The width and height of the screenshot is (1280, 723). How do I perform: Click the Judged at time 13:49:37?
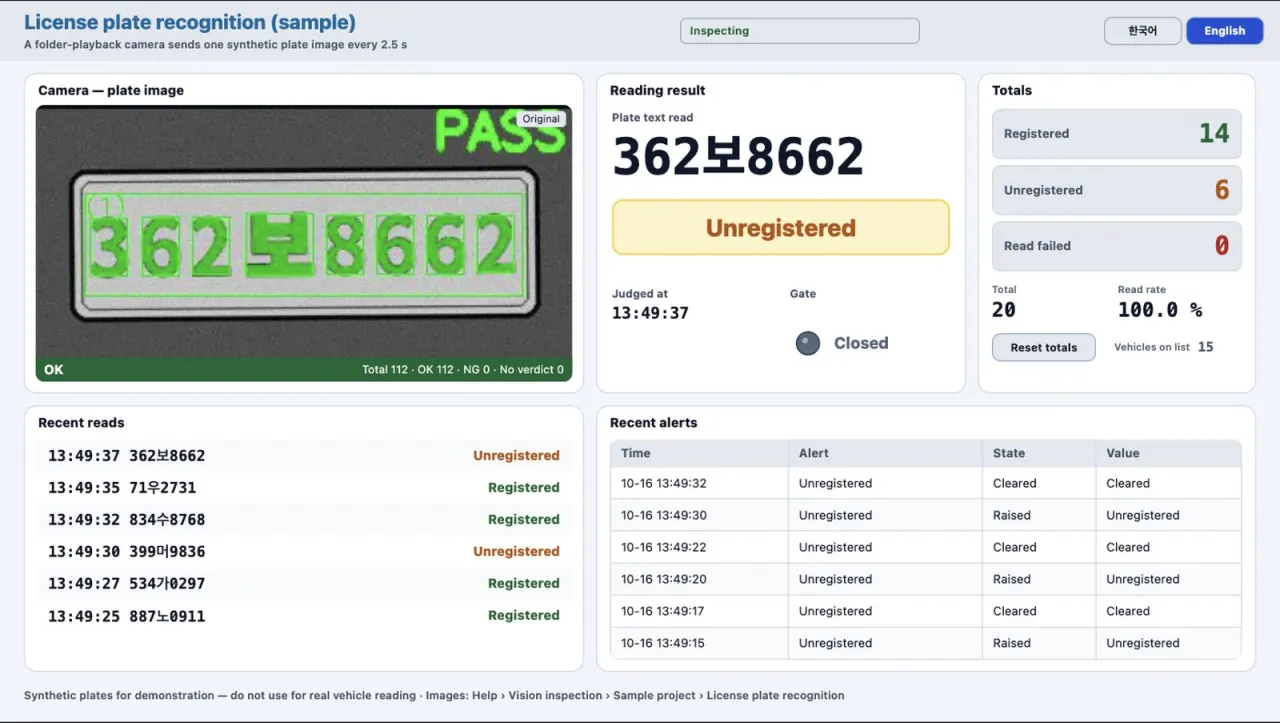tap(650, 313)
